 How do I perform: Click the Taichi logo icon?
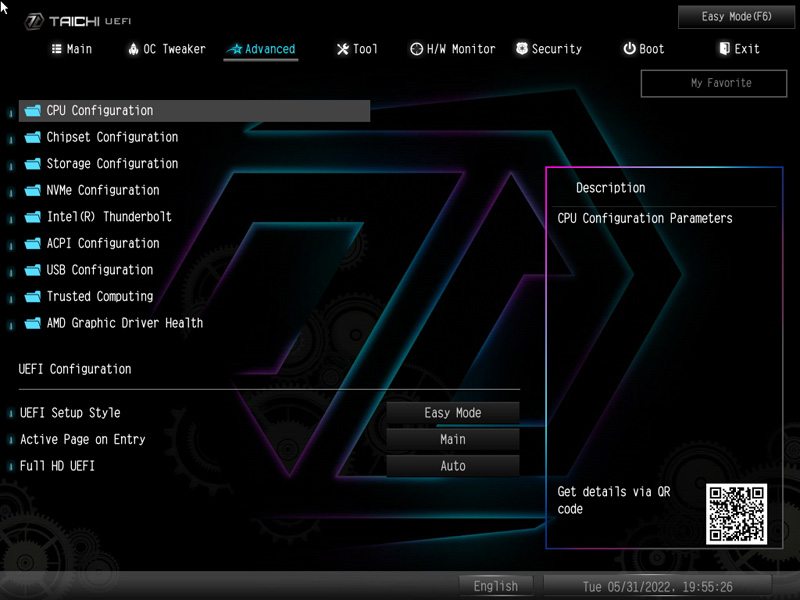pyautogui.click(x=34, y=21)
